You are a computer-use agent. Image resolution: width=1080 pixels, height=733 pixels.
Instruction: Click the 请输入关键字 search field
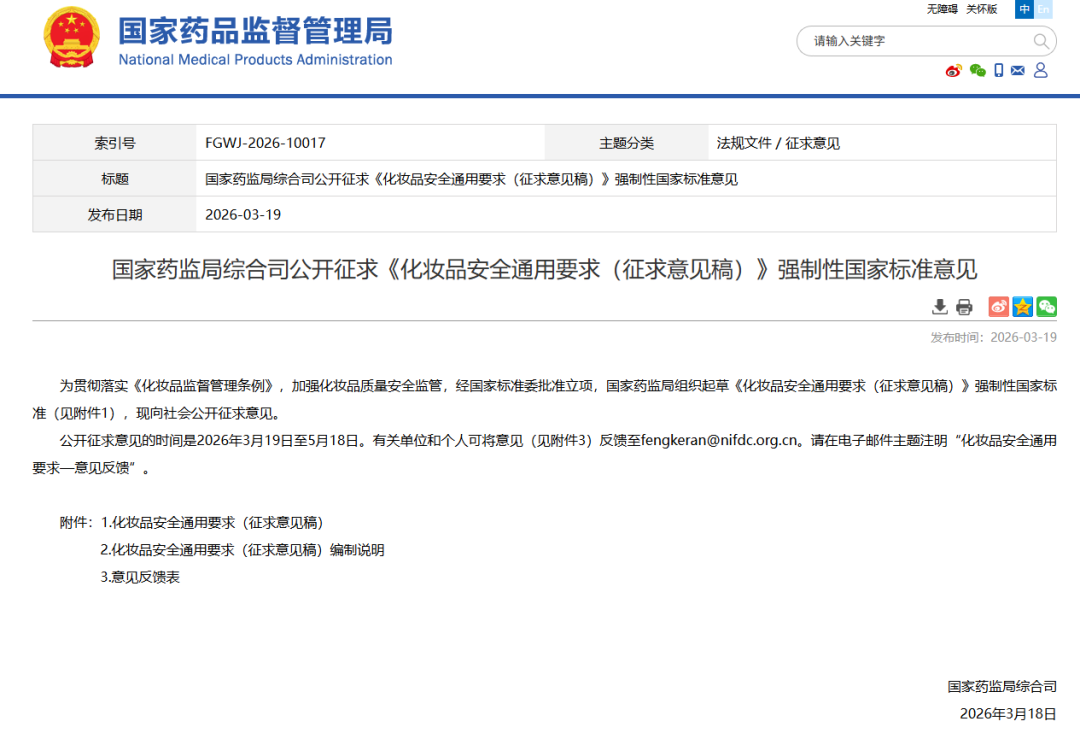(915, 41)
